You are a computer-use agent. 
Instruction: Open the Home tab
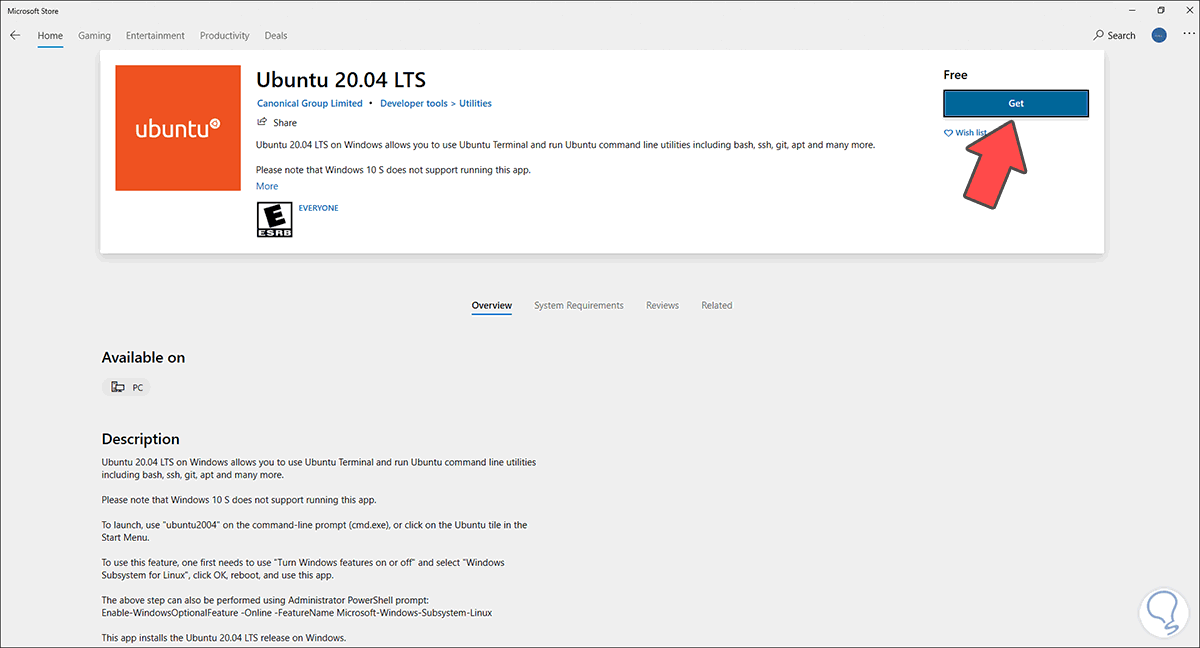(x=50, y=35)
